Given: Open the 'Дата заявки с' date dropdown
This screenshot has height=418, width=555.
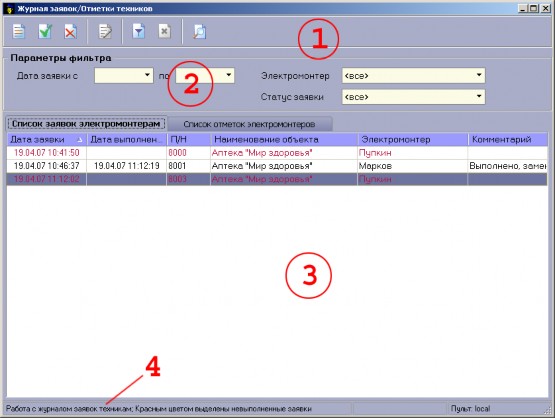Looking at the screenshot, I should [148, 75].
